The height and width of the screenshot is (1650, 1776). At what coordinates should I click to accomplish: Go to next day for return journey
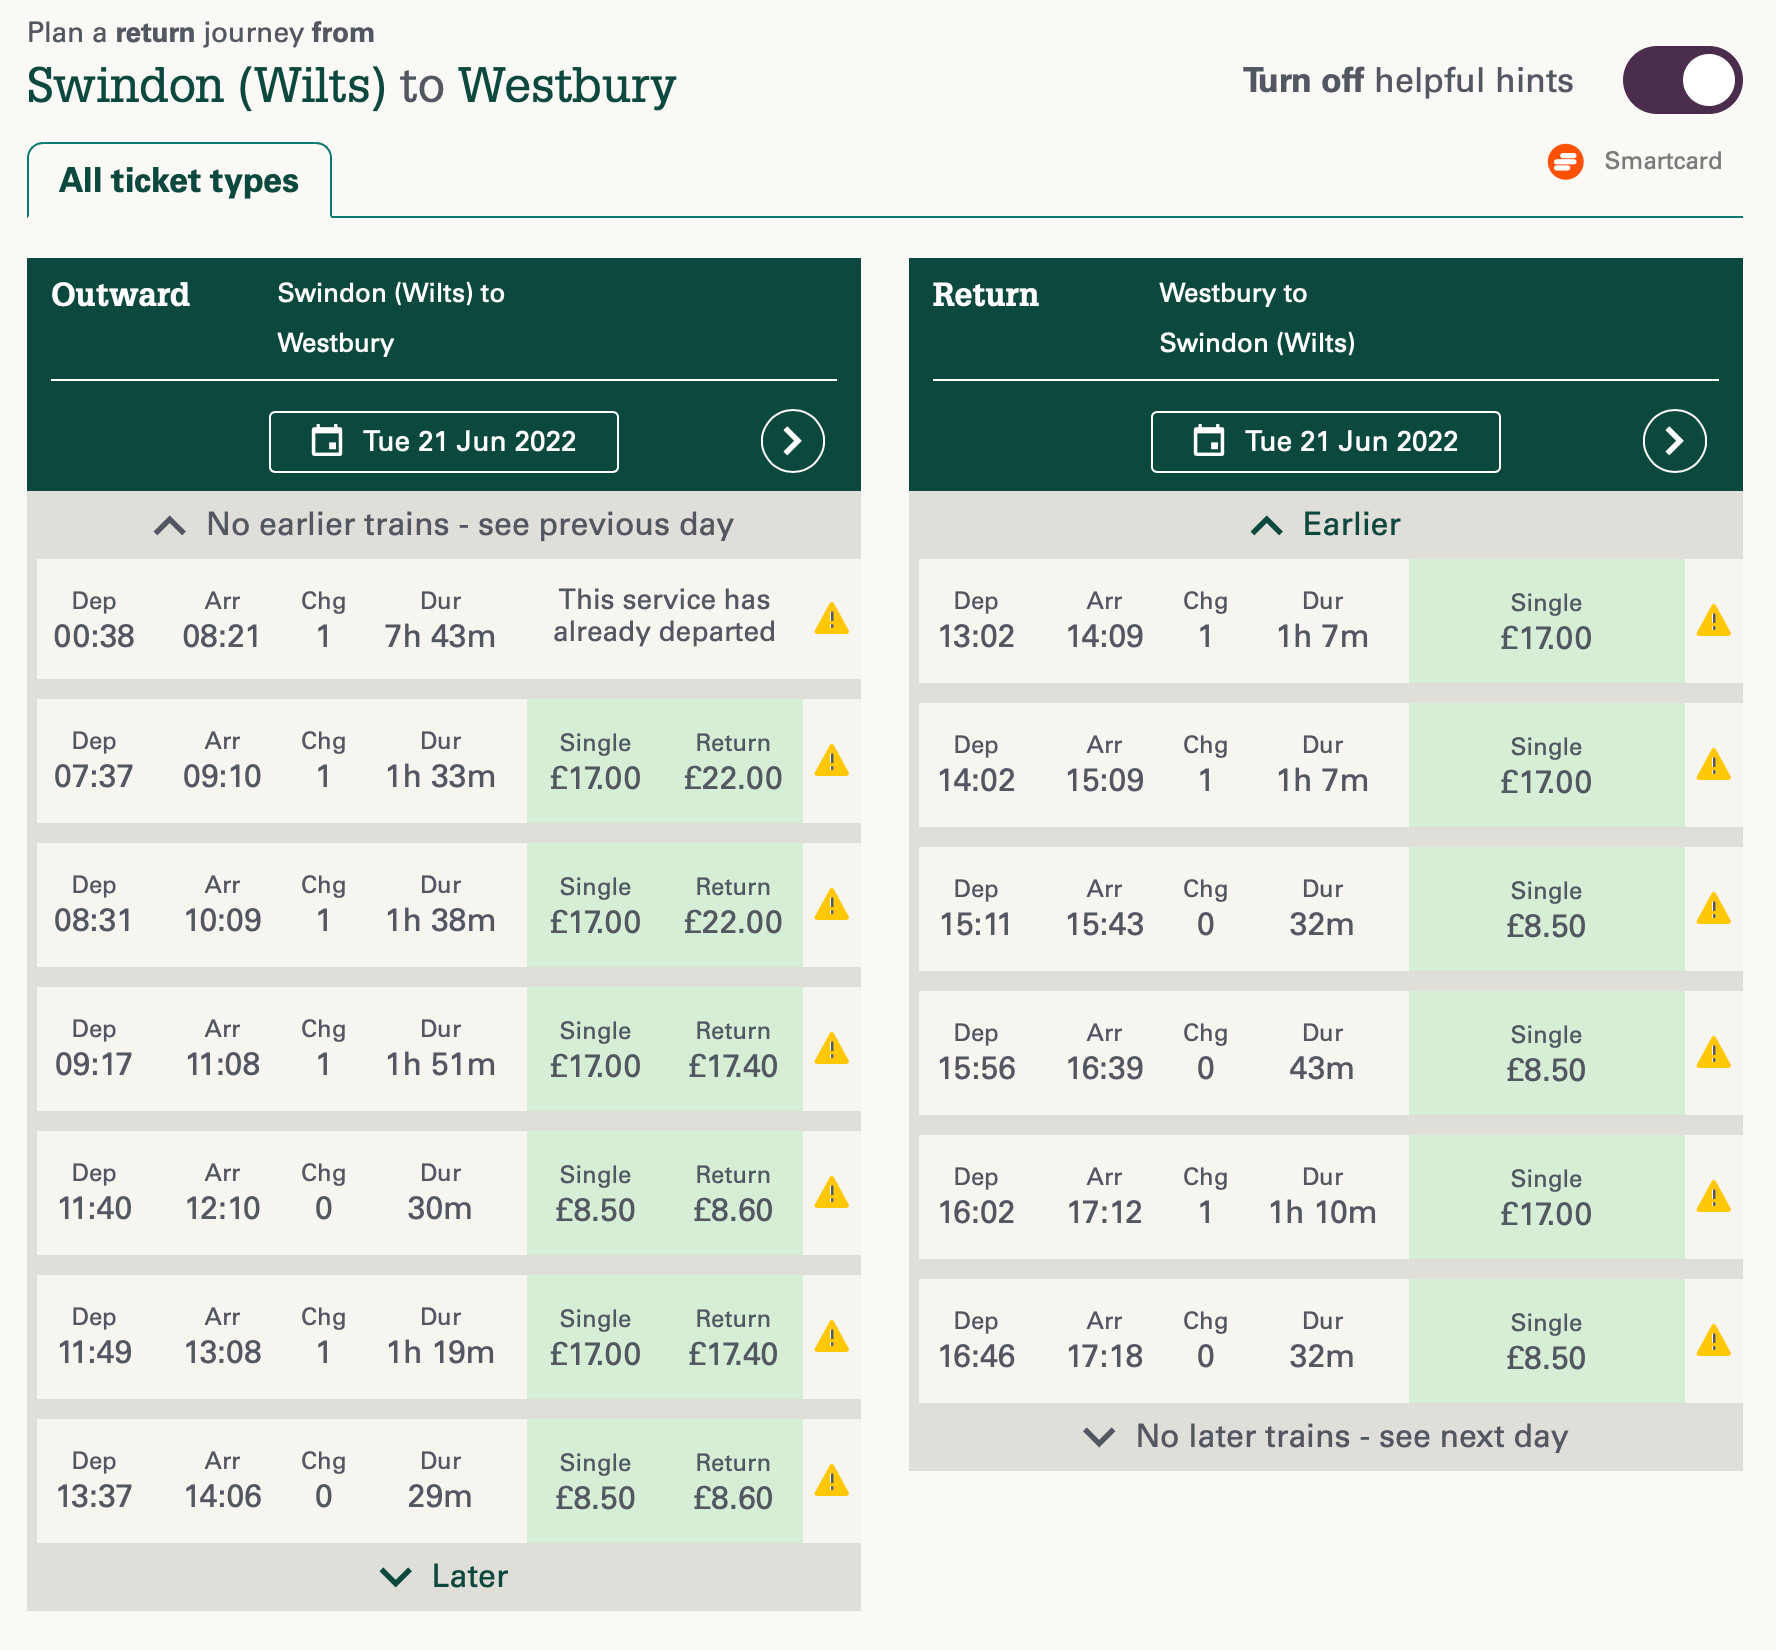pos(1674,441)
